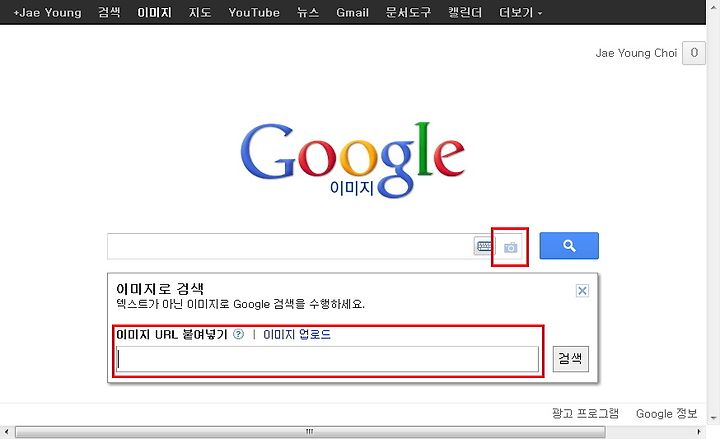
Task: Open 뉴스 from the top bar
Action: (308, 12)
